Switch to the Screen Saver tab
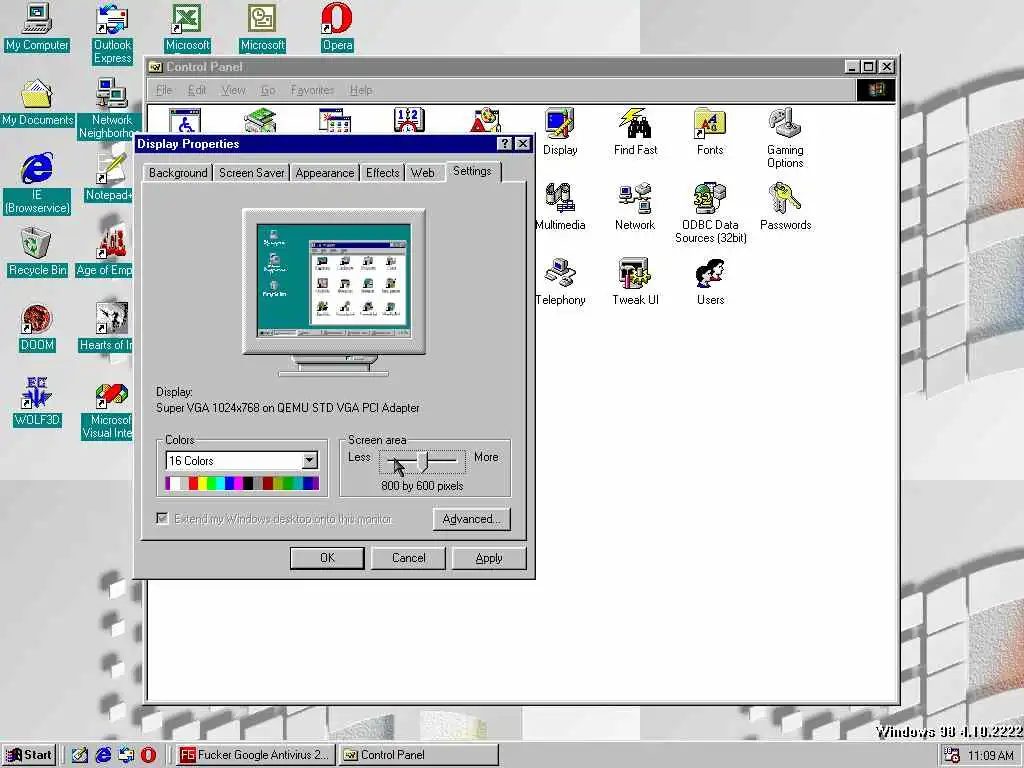Image resolution: width=1024 pixels, height=768 pixels. 251,173
